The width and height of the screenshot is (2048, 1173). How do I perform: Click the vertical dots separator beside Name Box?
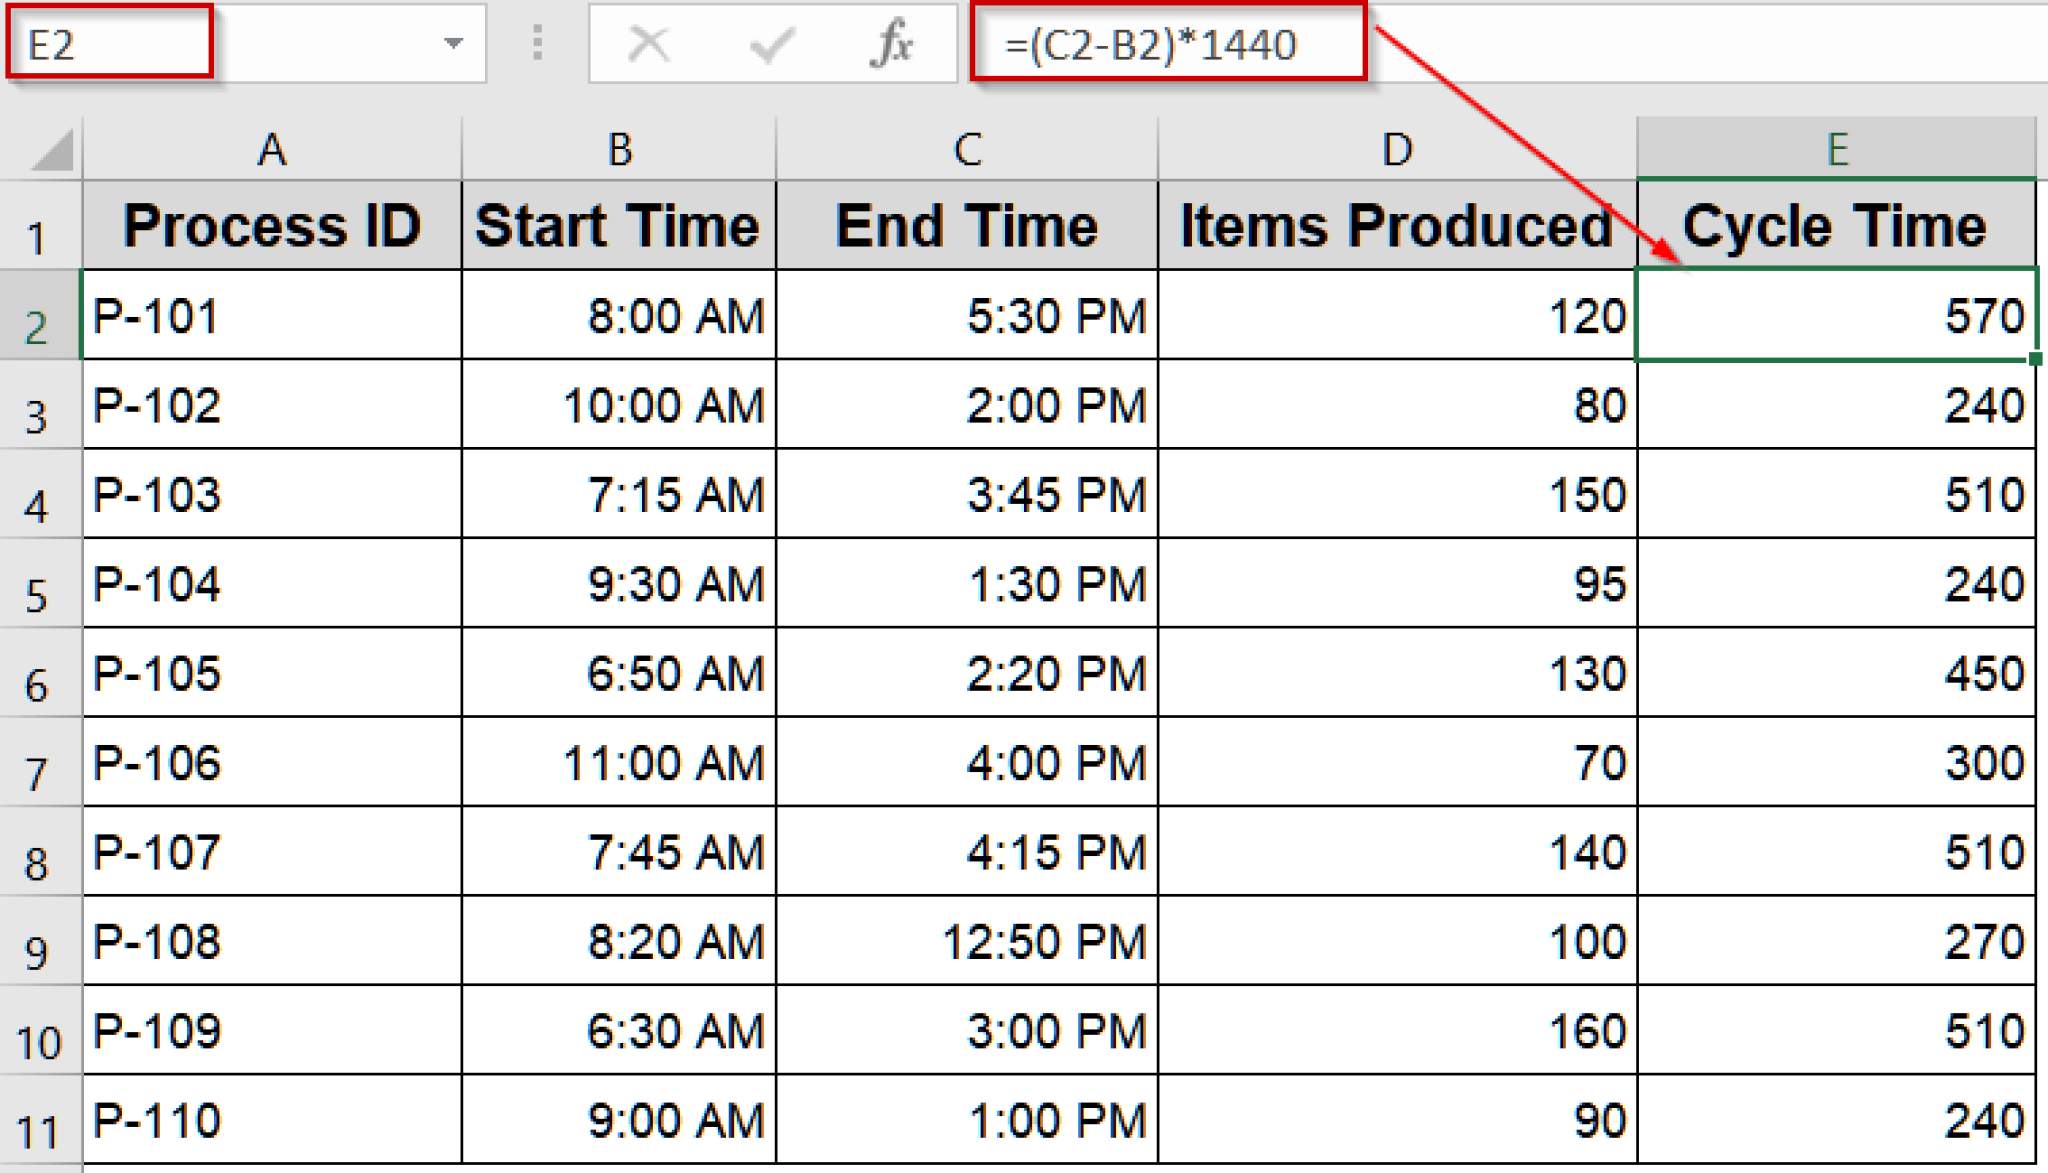click(x=536, y=42)
